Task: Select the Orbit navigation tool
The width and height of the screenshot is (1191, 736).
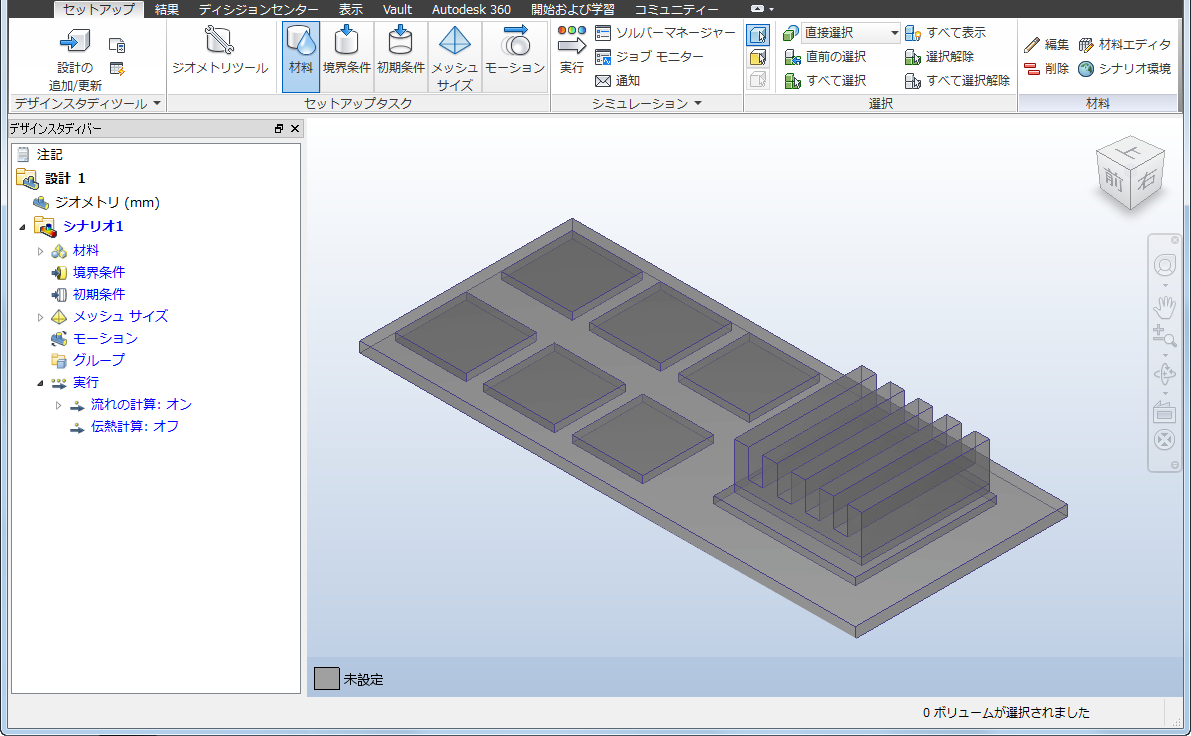Action: coord(1164,374)
